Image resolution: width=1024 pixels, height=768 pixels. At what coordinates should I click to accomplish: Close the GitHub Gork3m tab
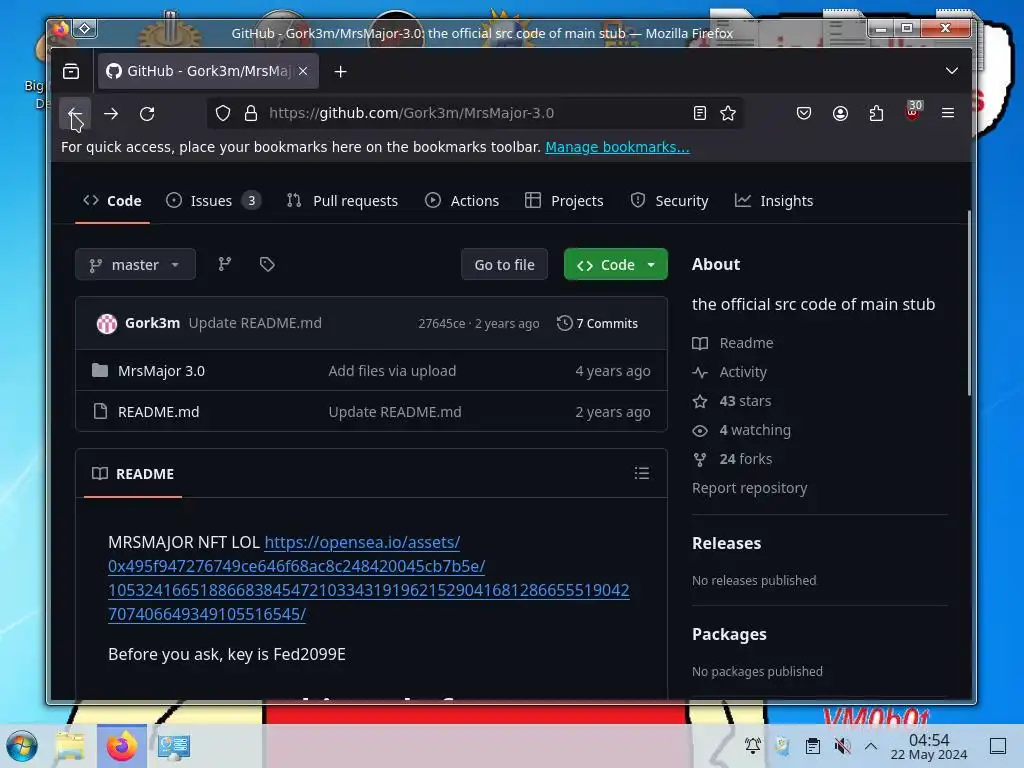click(303, 71)
